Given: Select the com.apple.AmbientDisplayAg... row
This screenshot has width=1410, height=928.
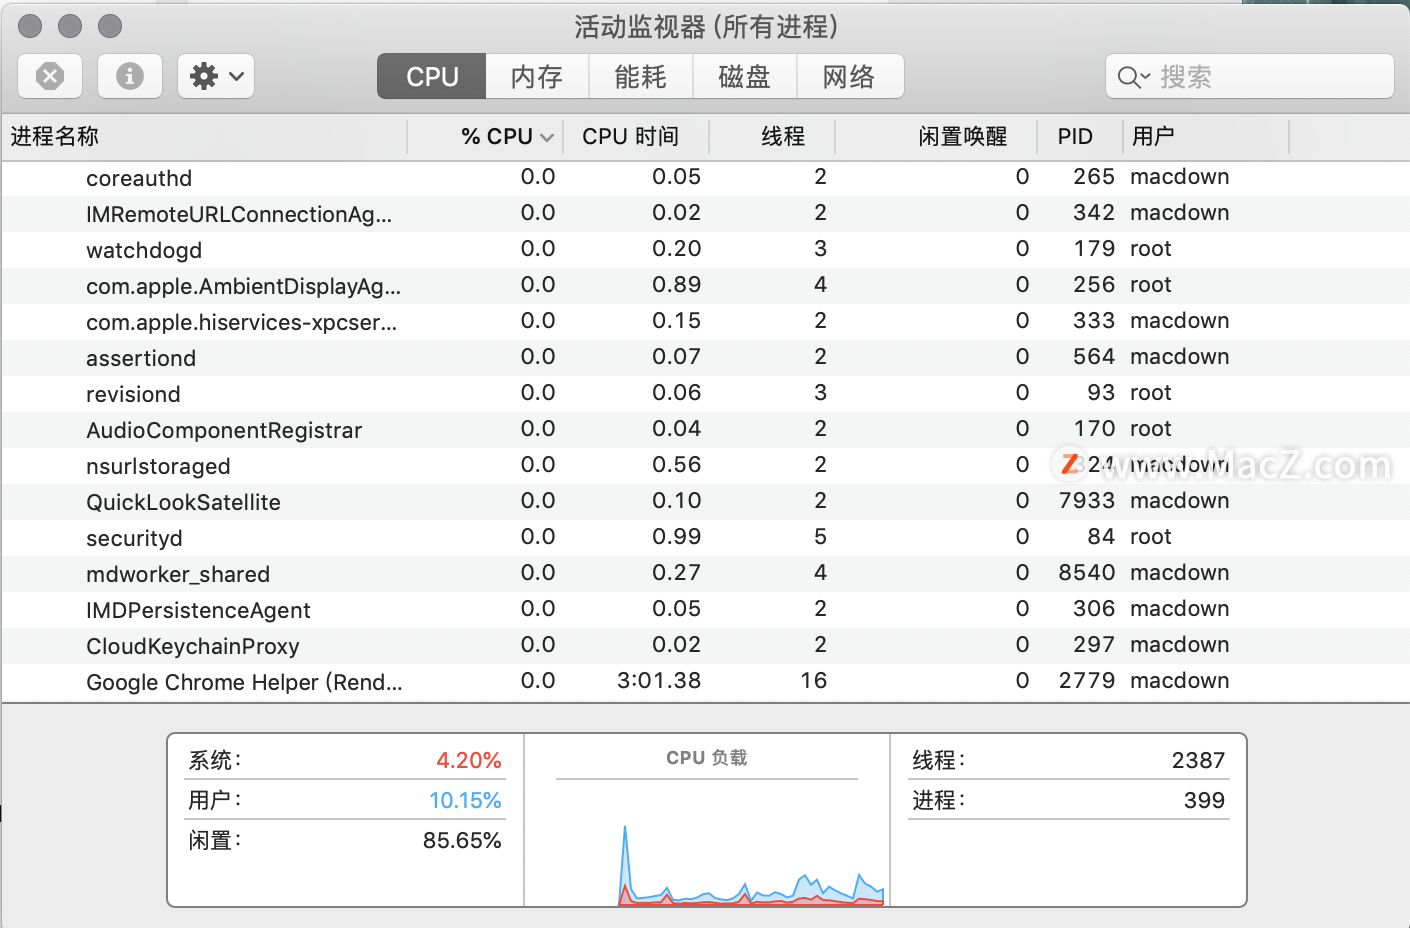Looking at the screenshot, I should pos(705,285).
